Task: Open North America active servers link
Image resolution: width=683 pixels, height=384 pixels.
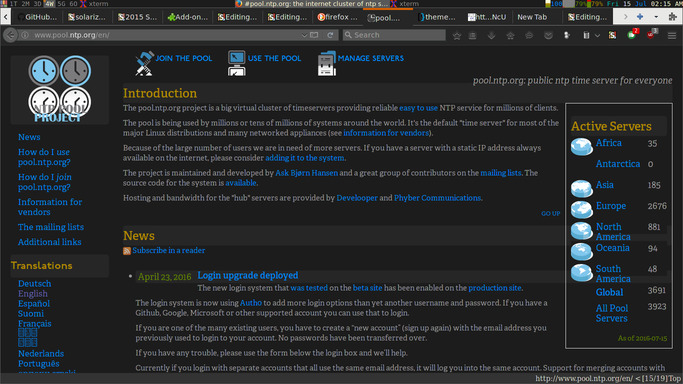Action: pos(613,232)
